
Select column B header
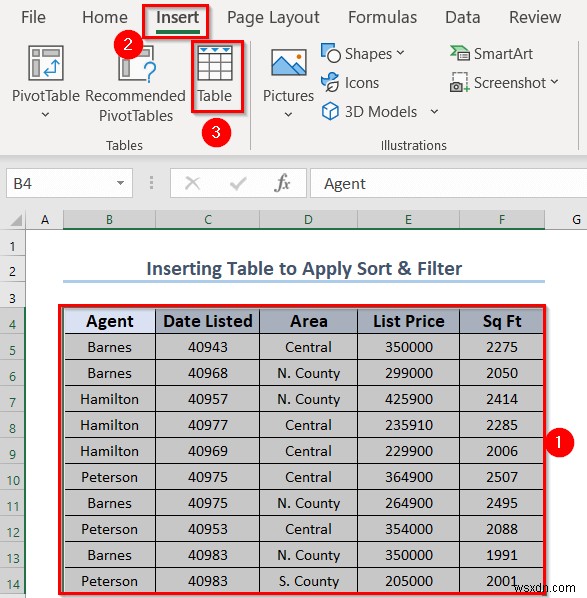109,220
